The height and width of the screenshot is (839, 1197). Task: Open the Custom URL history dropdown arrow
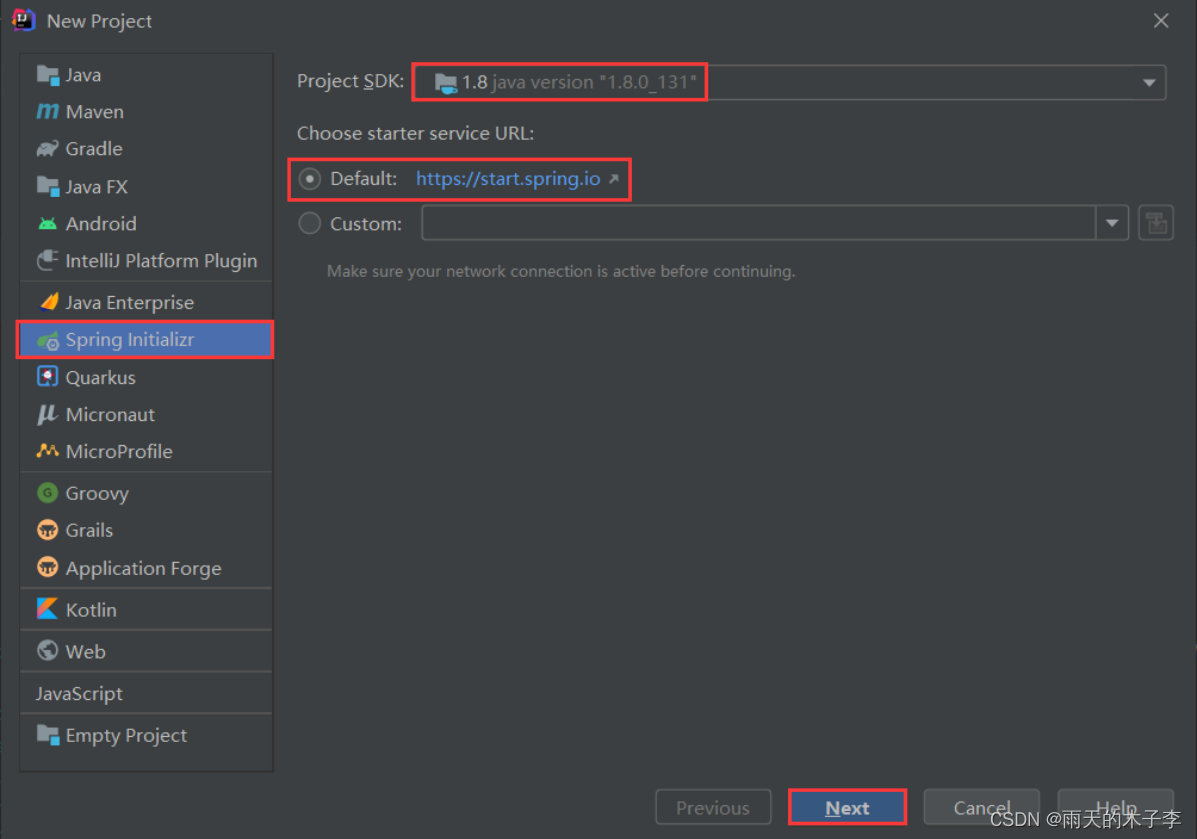(x=1112, y=223)
